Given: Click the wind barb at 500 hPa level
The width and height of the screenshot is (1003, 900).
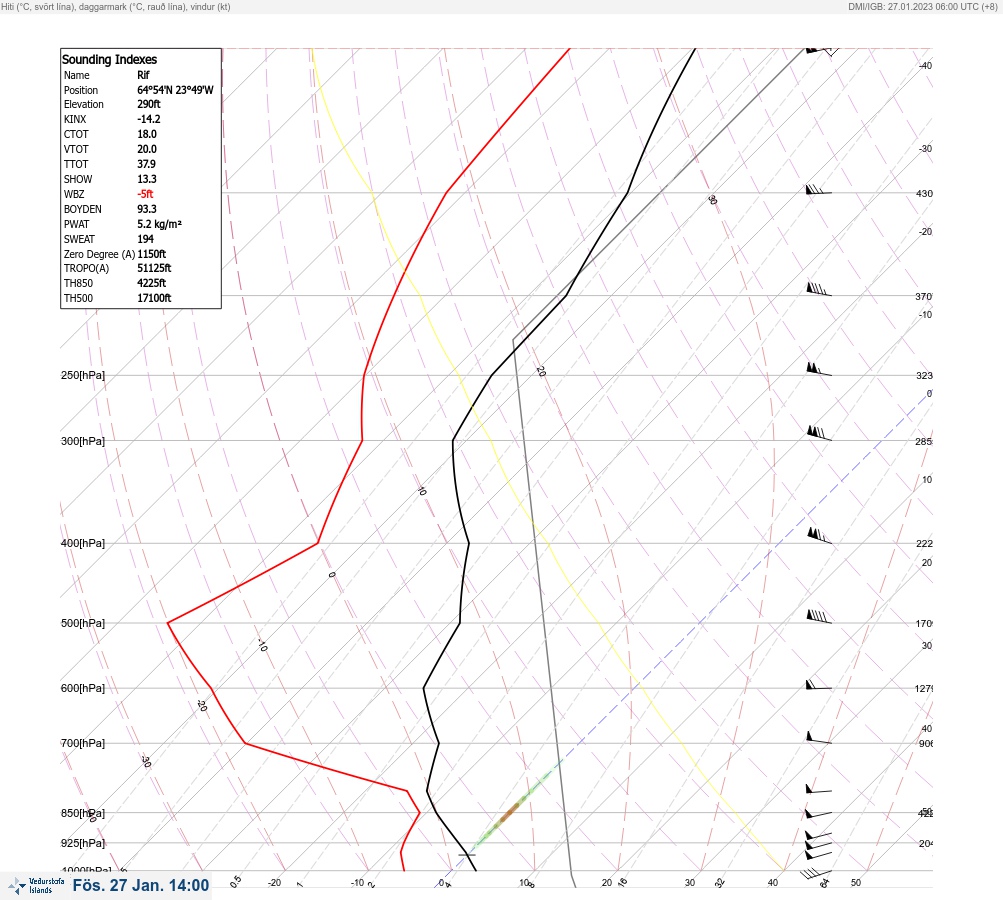Looking at the screenshot, I should click(x=819, y=617).
